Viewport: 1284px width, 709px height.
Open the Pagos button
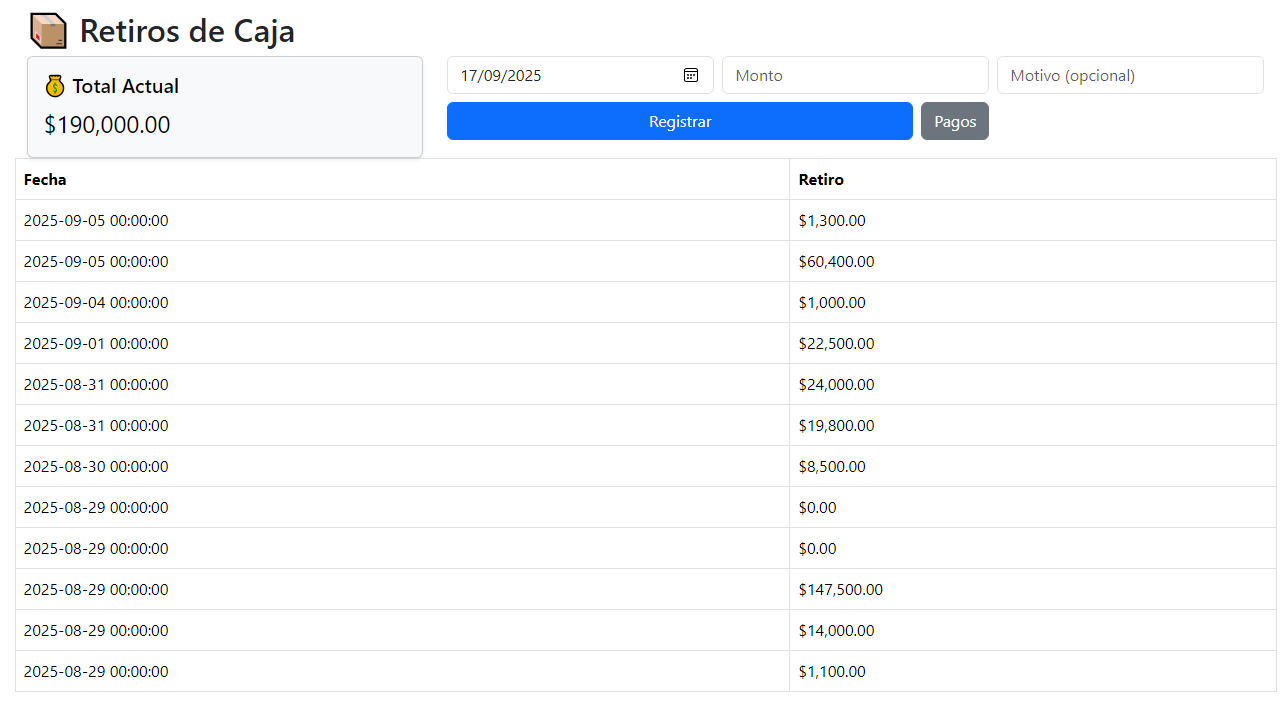(954, 121)
